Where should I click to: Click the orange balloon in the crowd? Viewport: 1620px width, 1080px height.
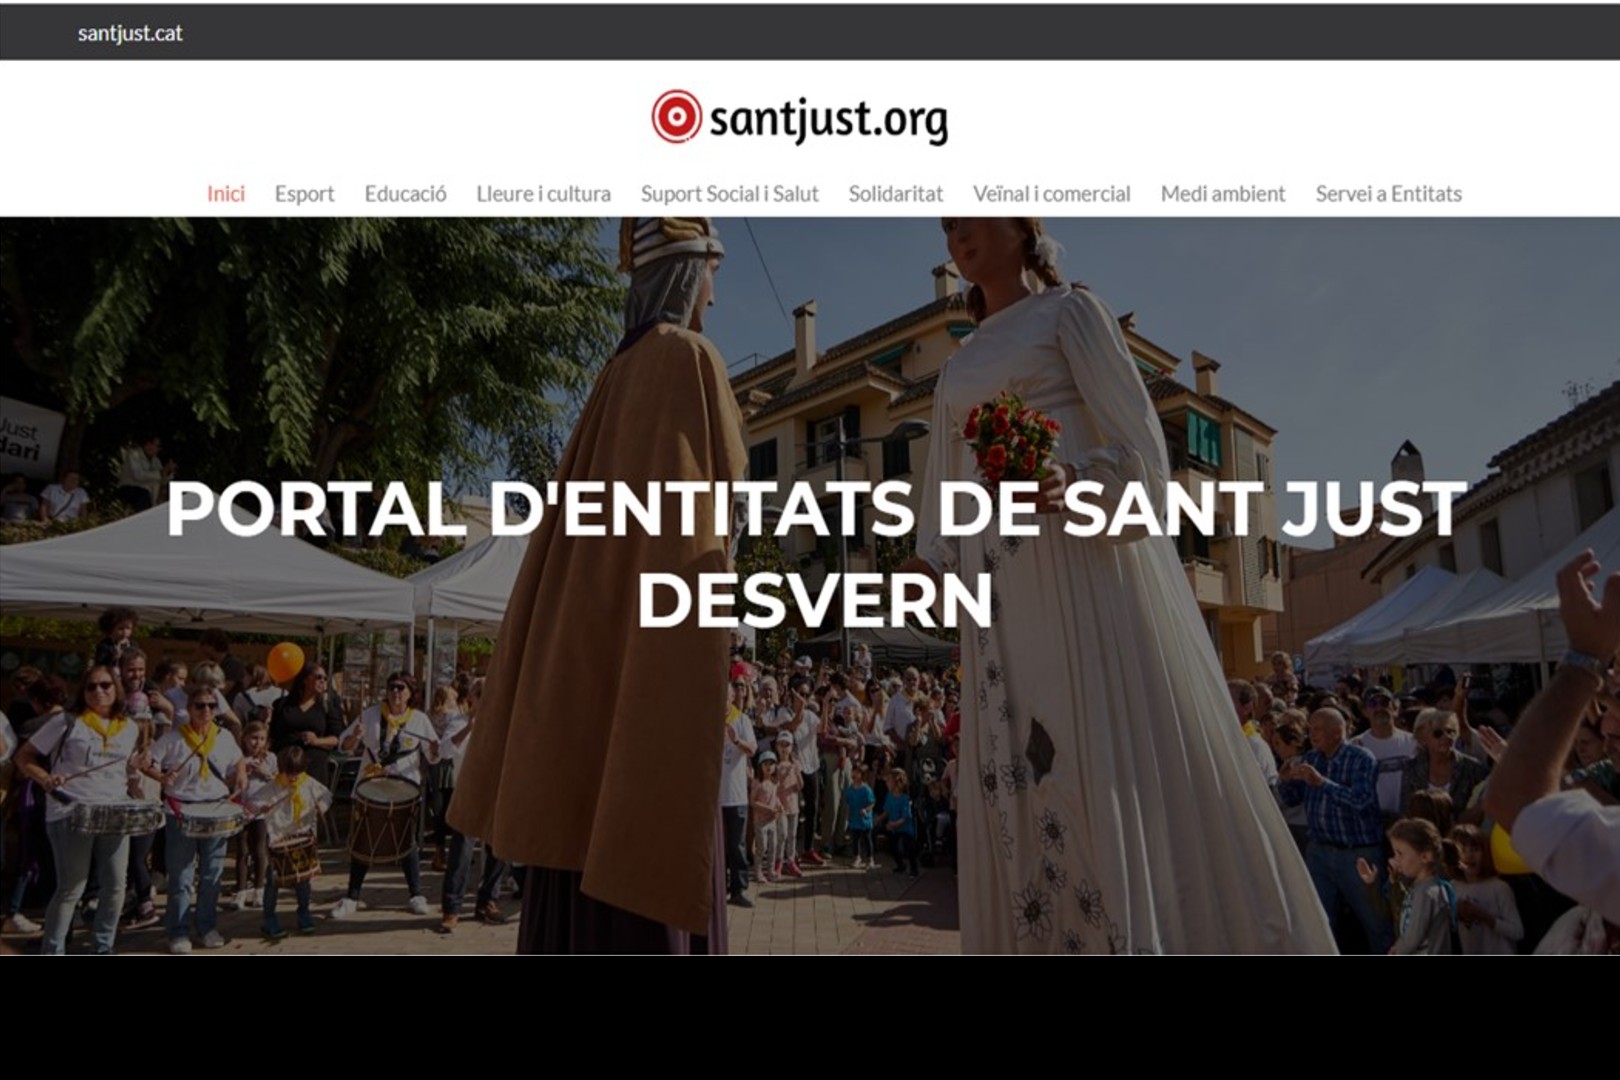pyautogui.click(x=285, y=661)
